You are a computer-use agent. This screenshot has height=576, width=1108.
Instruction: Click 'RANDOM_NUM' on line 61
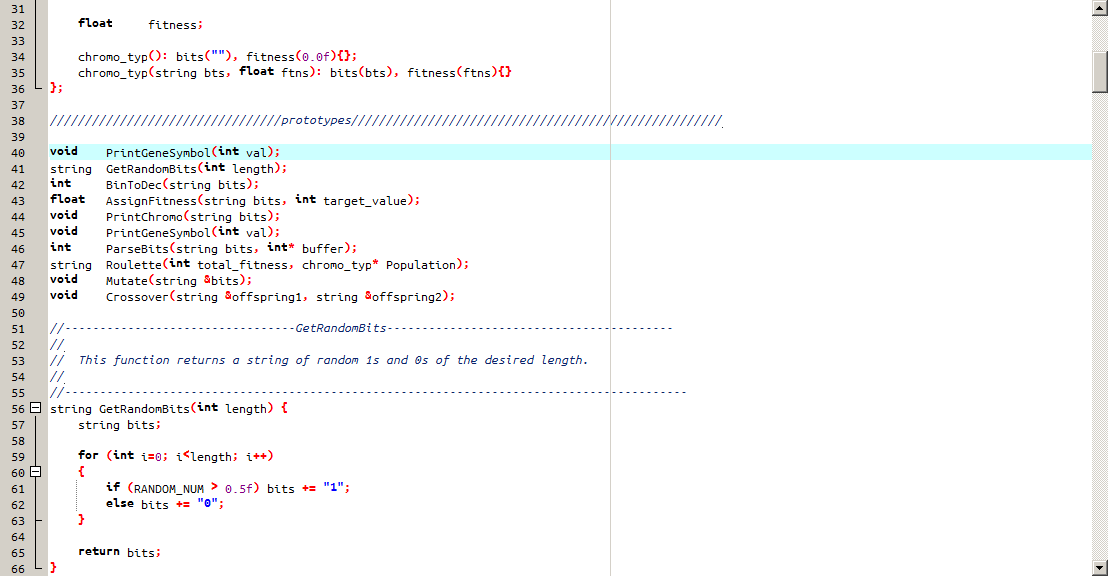click(169, 489)
